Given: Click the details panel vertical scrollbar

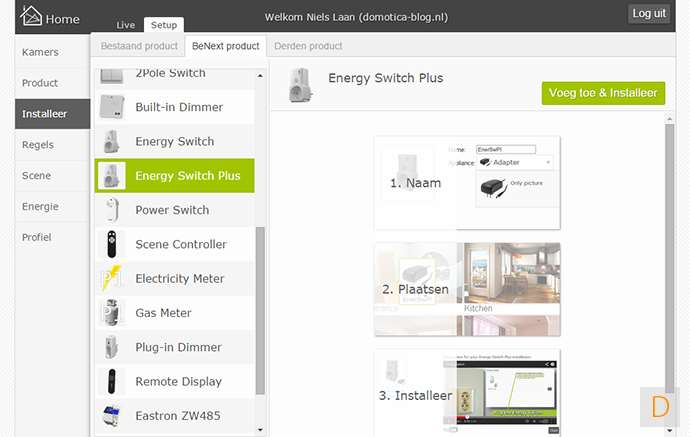Looking at the screenshot, I should 669,258.
